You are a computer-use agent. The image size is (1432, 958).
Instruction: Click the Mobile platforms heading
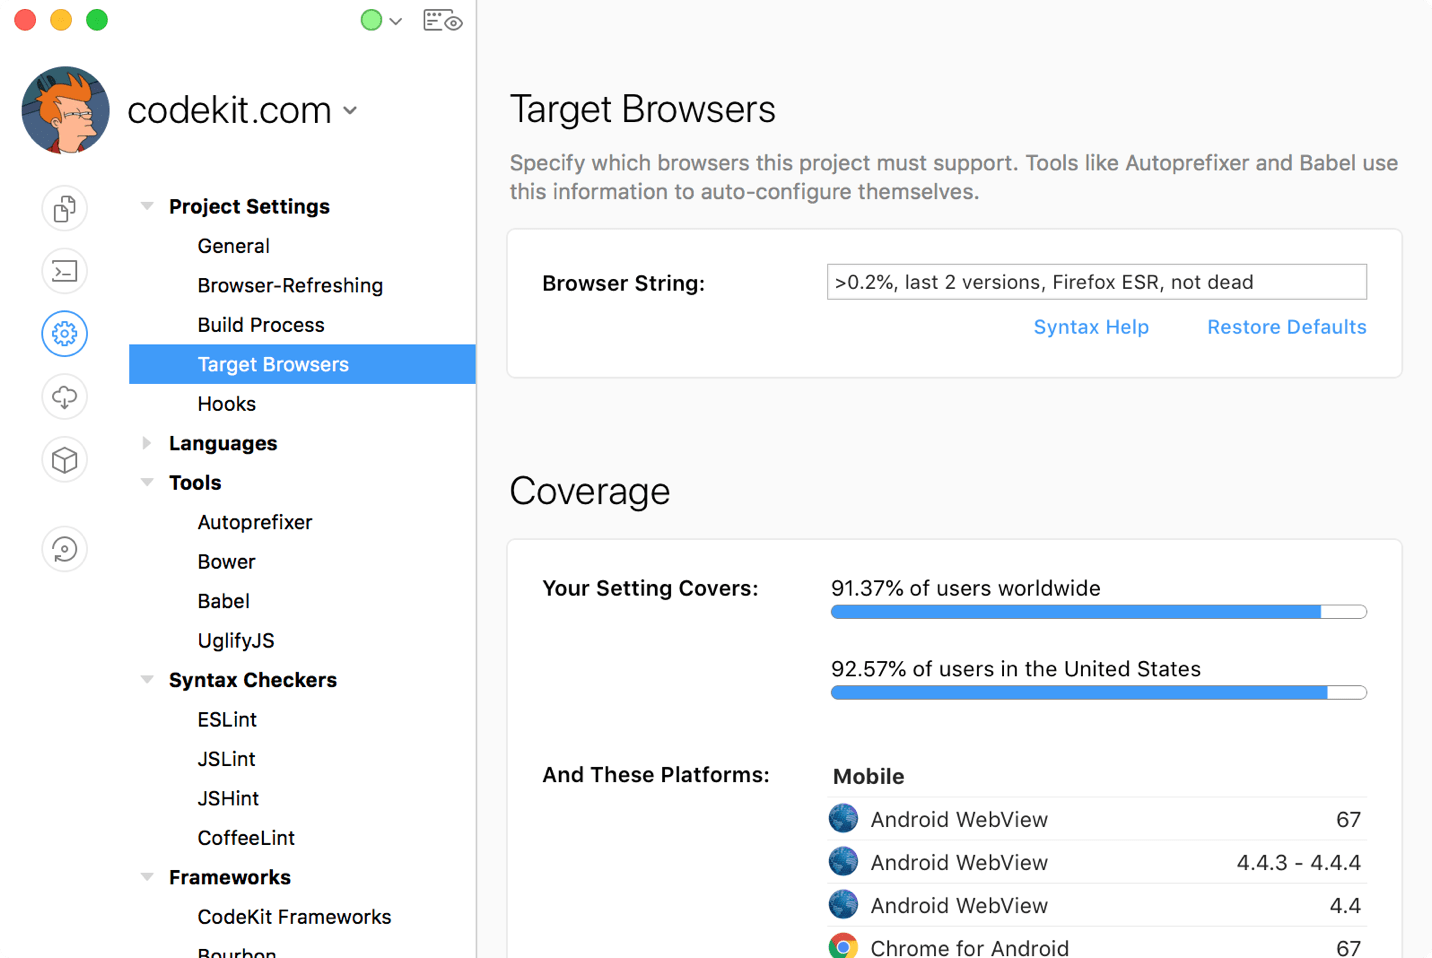[x=868, y=777]
